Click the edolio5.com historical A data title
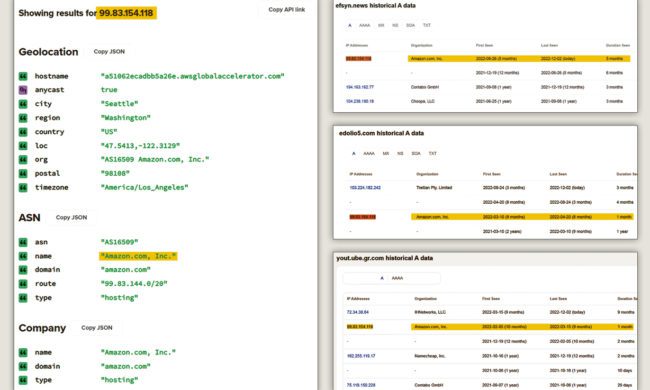The width and height of the screenshot is (650, 390). pyautogui.click(x=381, y=133)
